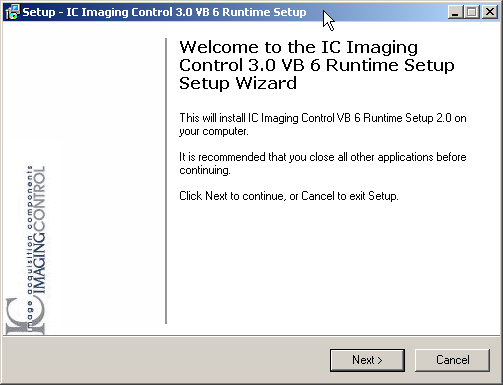Click the 'your computer.' text line
503x385 pixels.
pos(214,132)
